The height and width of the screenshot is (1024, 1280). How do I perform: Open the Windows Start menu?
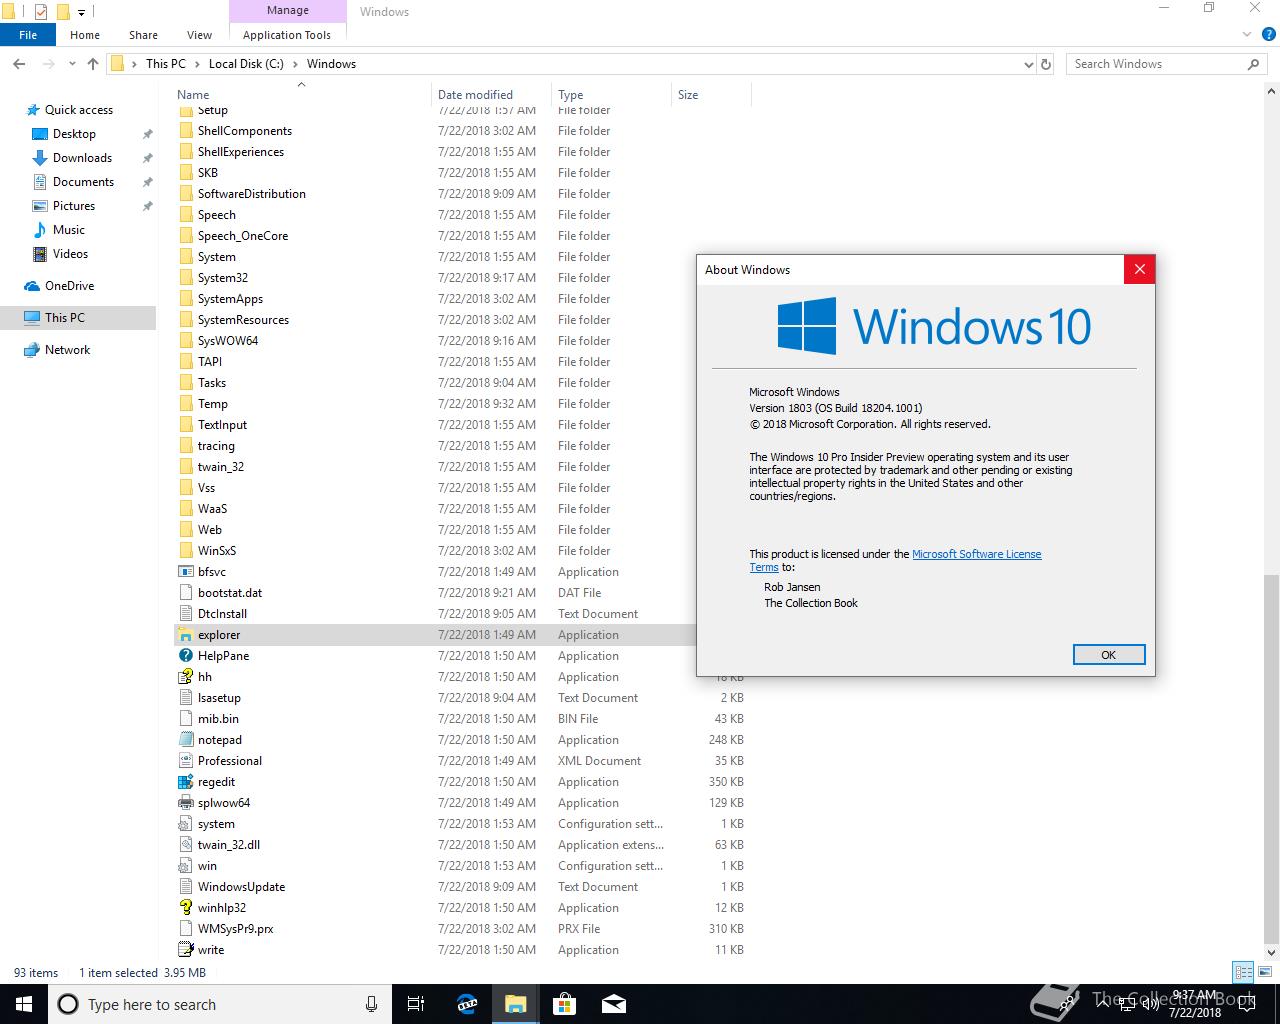point(23,1004)
